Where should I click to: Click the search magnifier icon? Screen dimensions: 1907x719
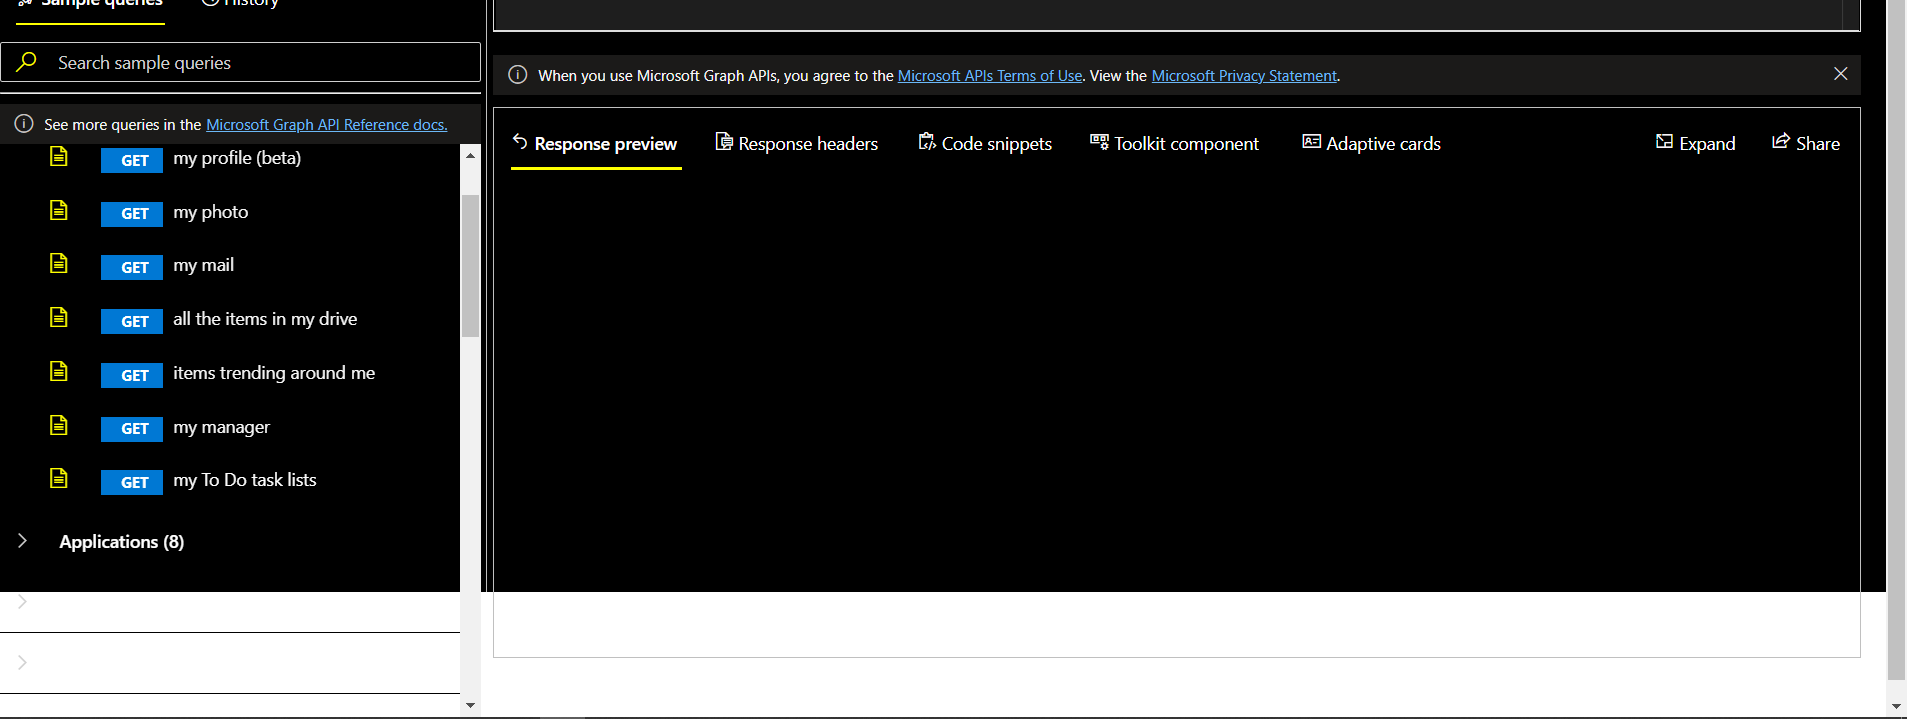pyautogui.click(x=27, y=62)
